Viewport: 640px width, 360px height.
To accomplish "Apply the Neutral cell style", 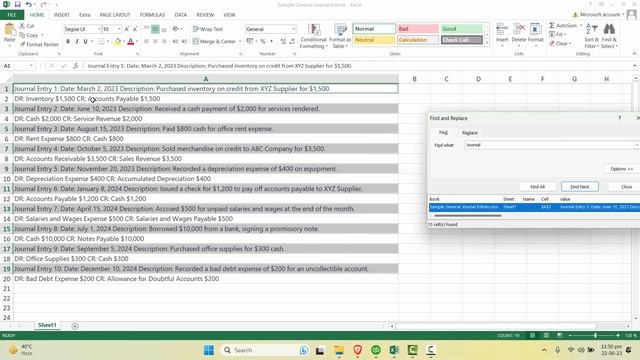I will click(x=374, y=40).
